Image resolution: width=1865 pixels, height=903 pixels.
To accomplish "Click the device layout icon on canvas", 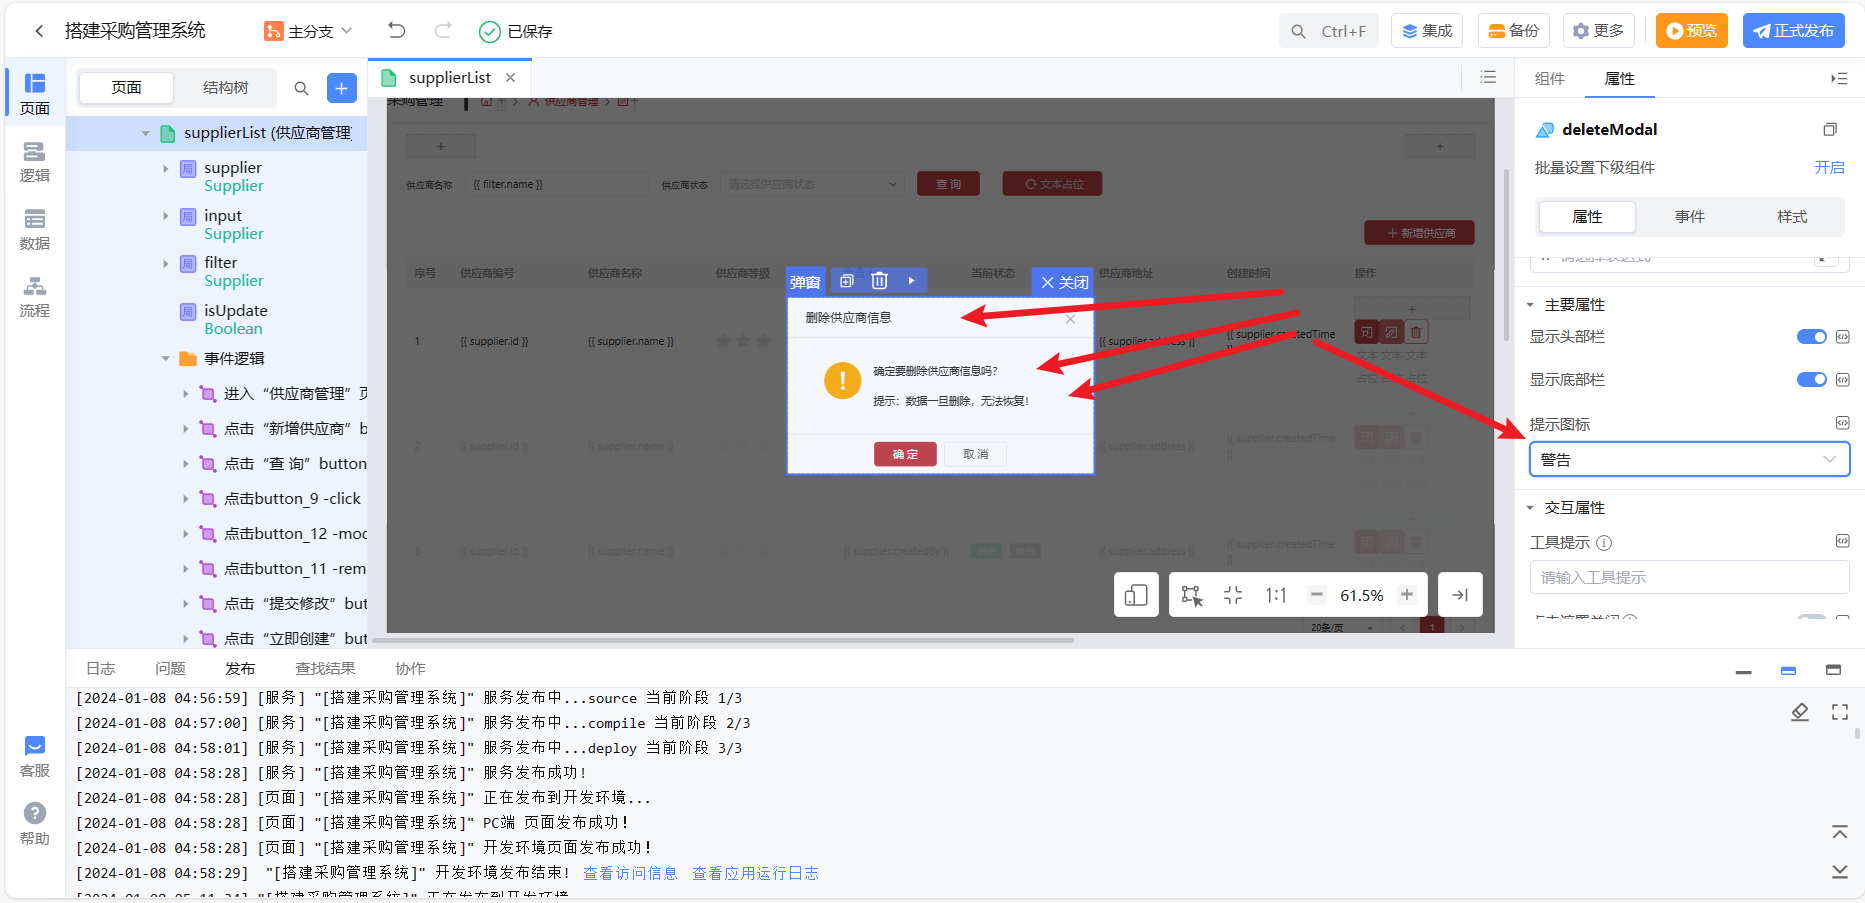I will point(1136,595).
